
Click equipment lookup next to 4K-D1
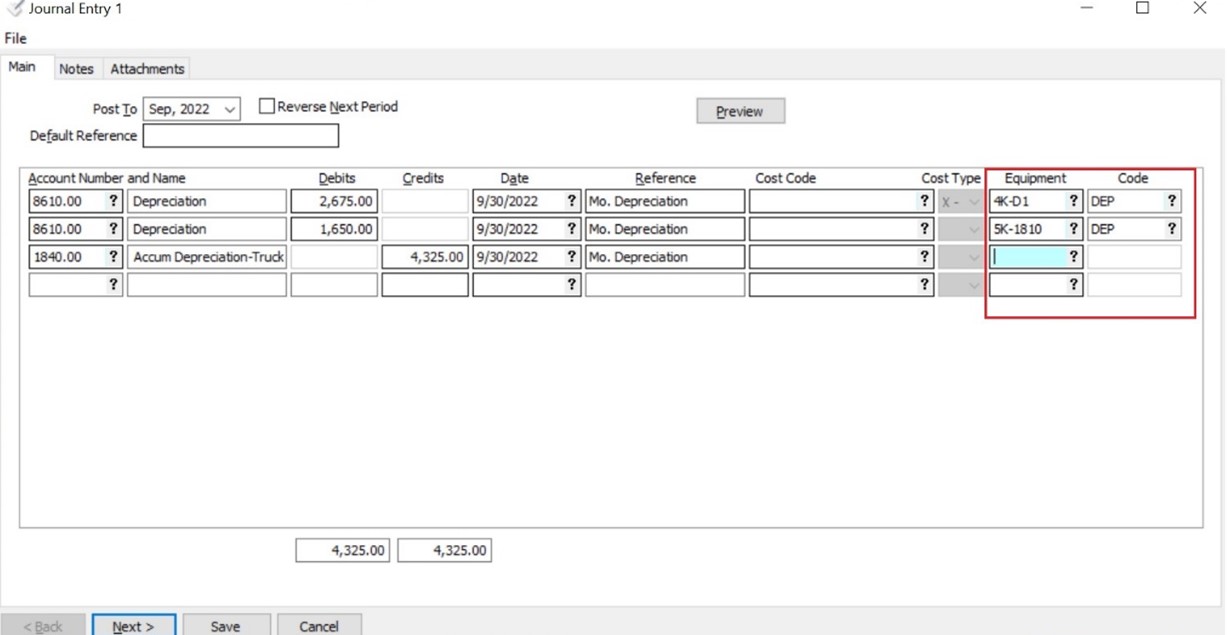click(x=1073, y=201)
